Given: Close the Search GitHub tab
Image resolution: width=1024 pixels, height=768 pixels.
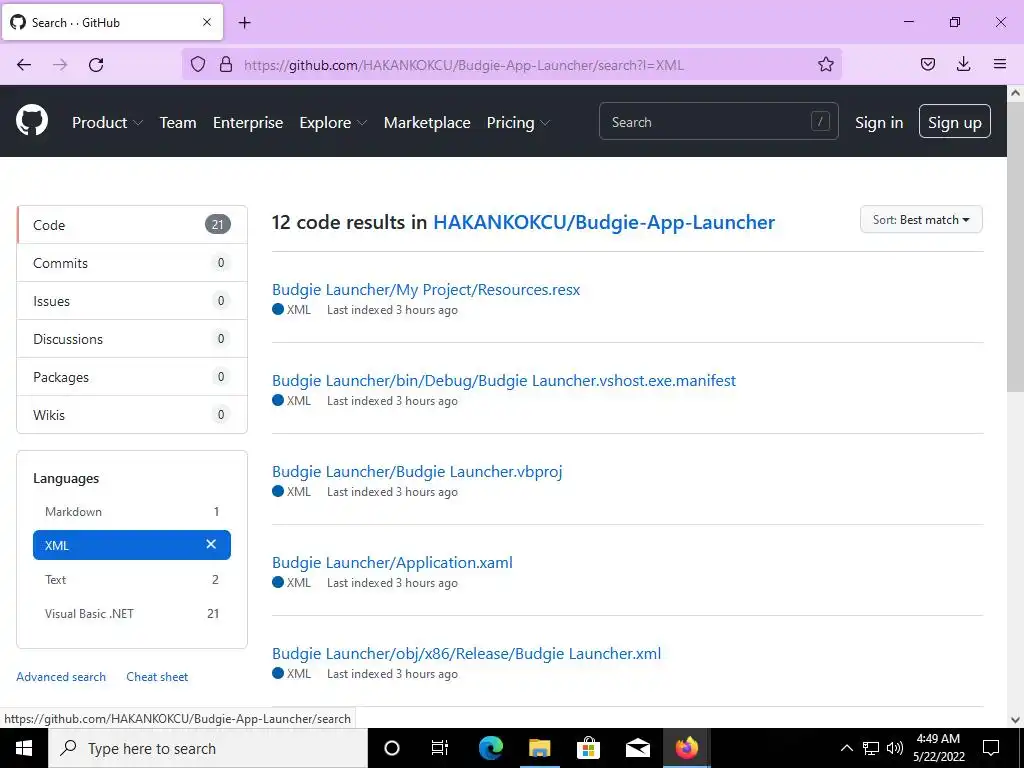Looking at the screenshot, I should [x=207, y=22].
